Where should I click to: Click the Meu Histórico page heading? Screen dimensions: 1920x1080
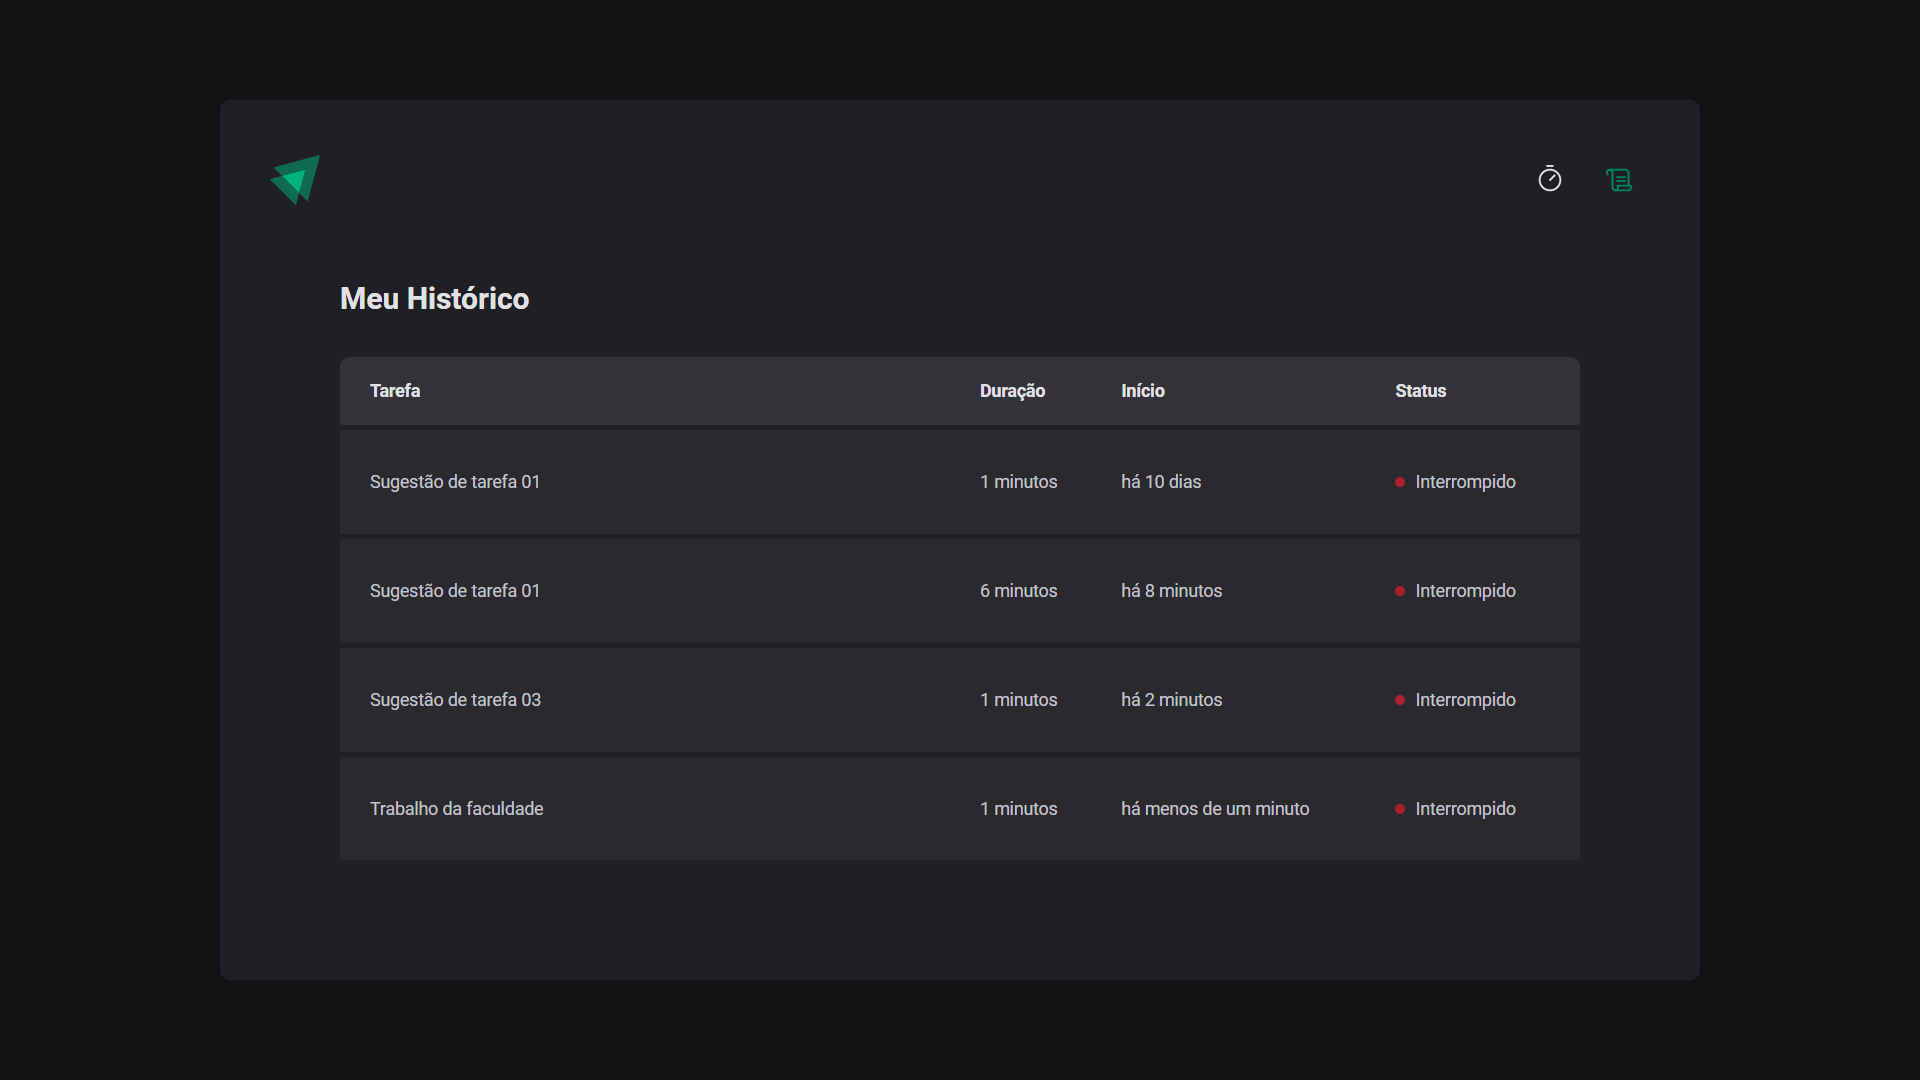pos(434,299)
